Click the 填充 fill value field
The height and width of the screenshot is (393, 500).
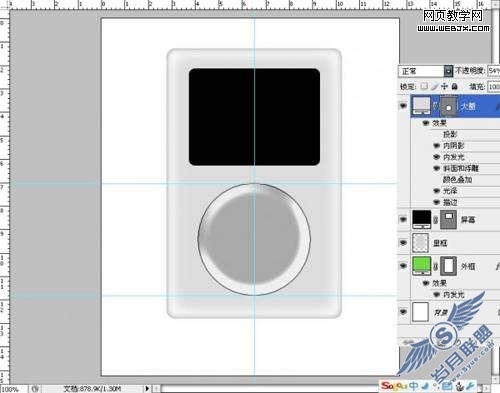pyautogui.click(x=494, y=87)
